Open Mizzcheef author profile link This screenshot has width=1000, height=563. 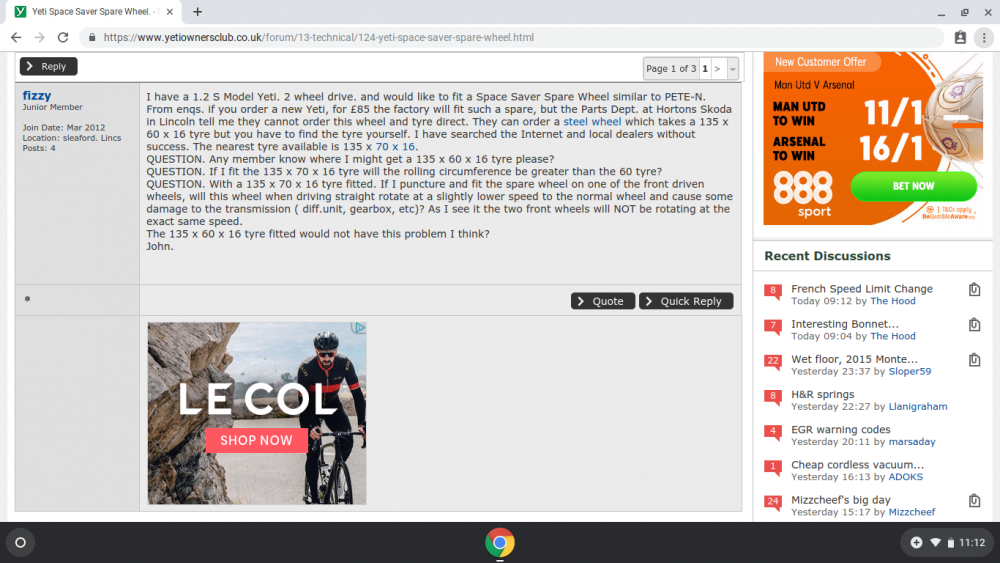[912, 512]
